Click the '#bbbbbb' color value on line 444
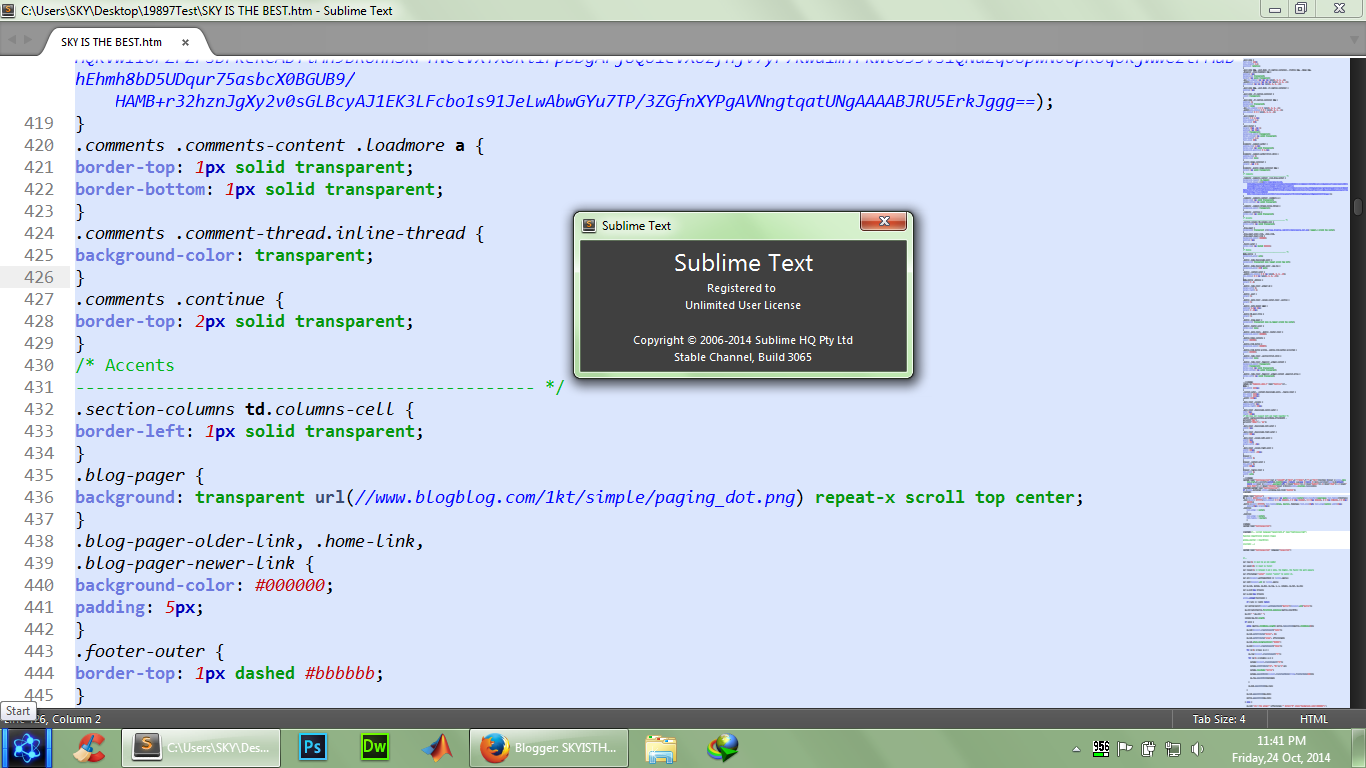This screenshot has width=1366, height=768. (x=340, y=673)
